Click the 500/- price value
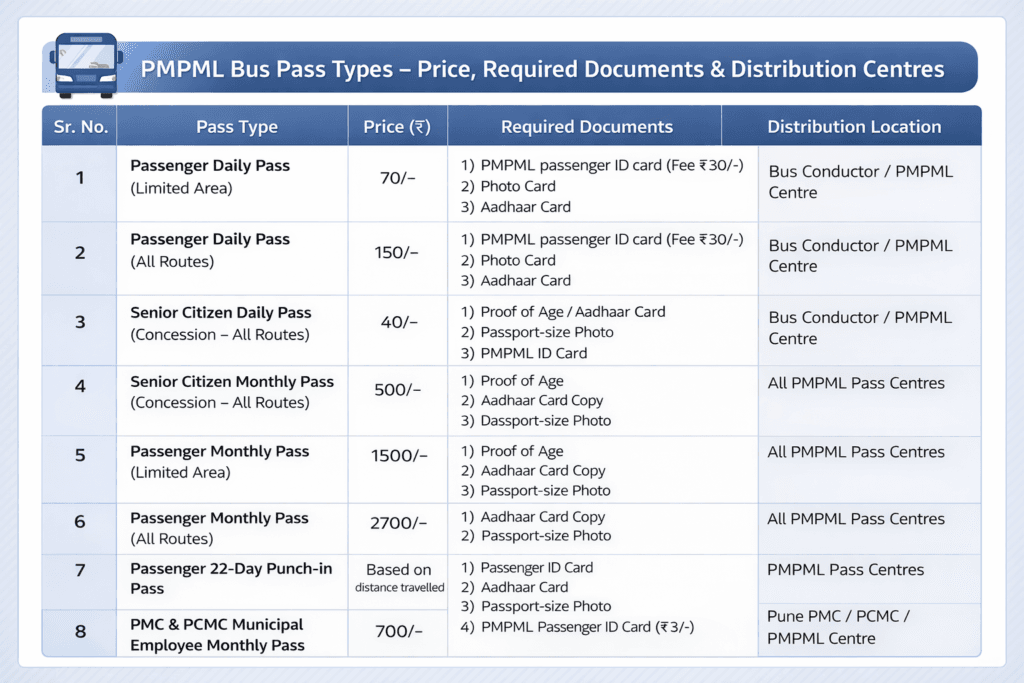Image resolution: width=1024 pixels, height=683 pixels. point(396,395)
